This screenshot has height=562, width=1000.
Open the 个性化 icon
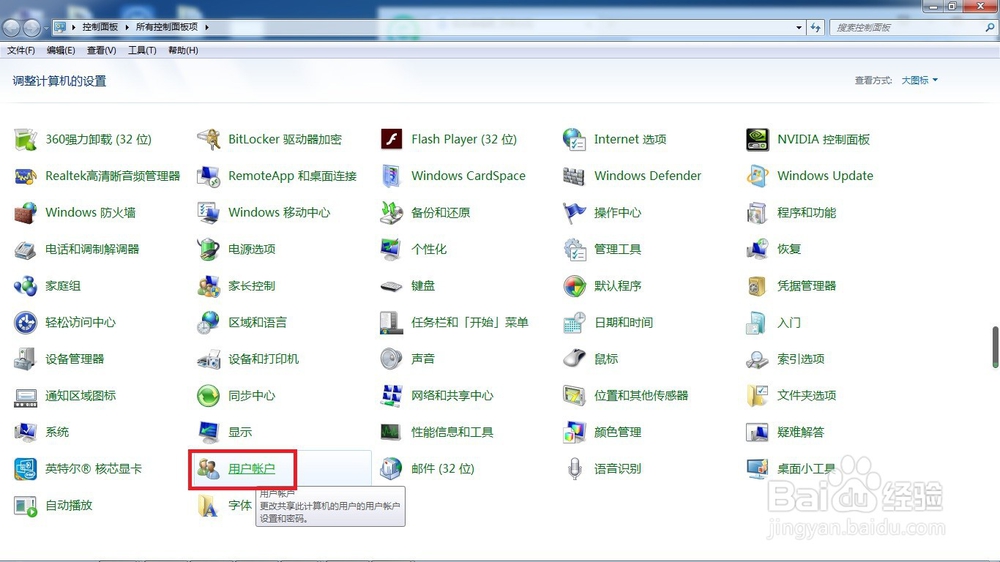[x=391, y=249]
